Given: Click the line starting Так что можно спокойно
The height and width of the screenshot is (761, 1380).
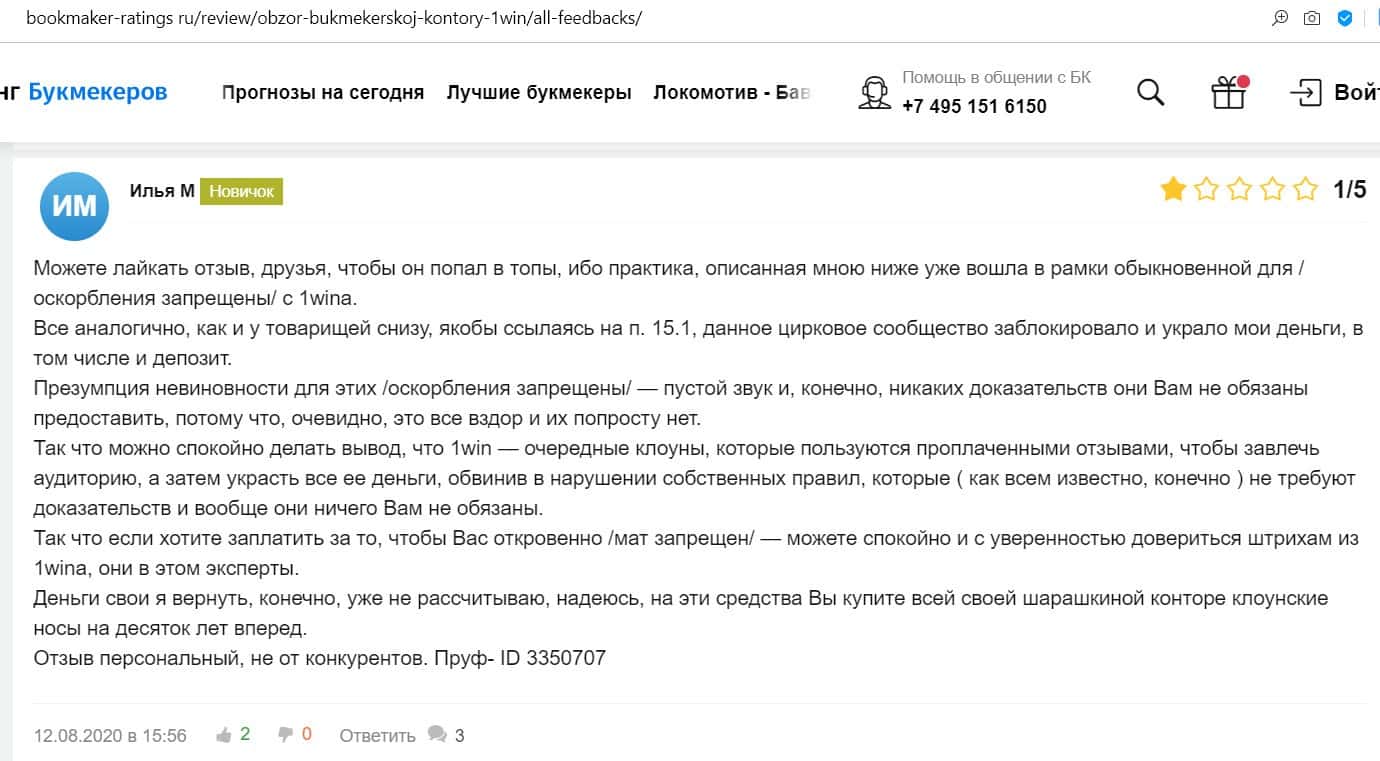Looking at the screenshot, I should point(677,449).
